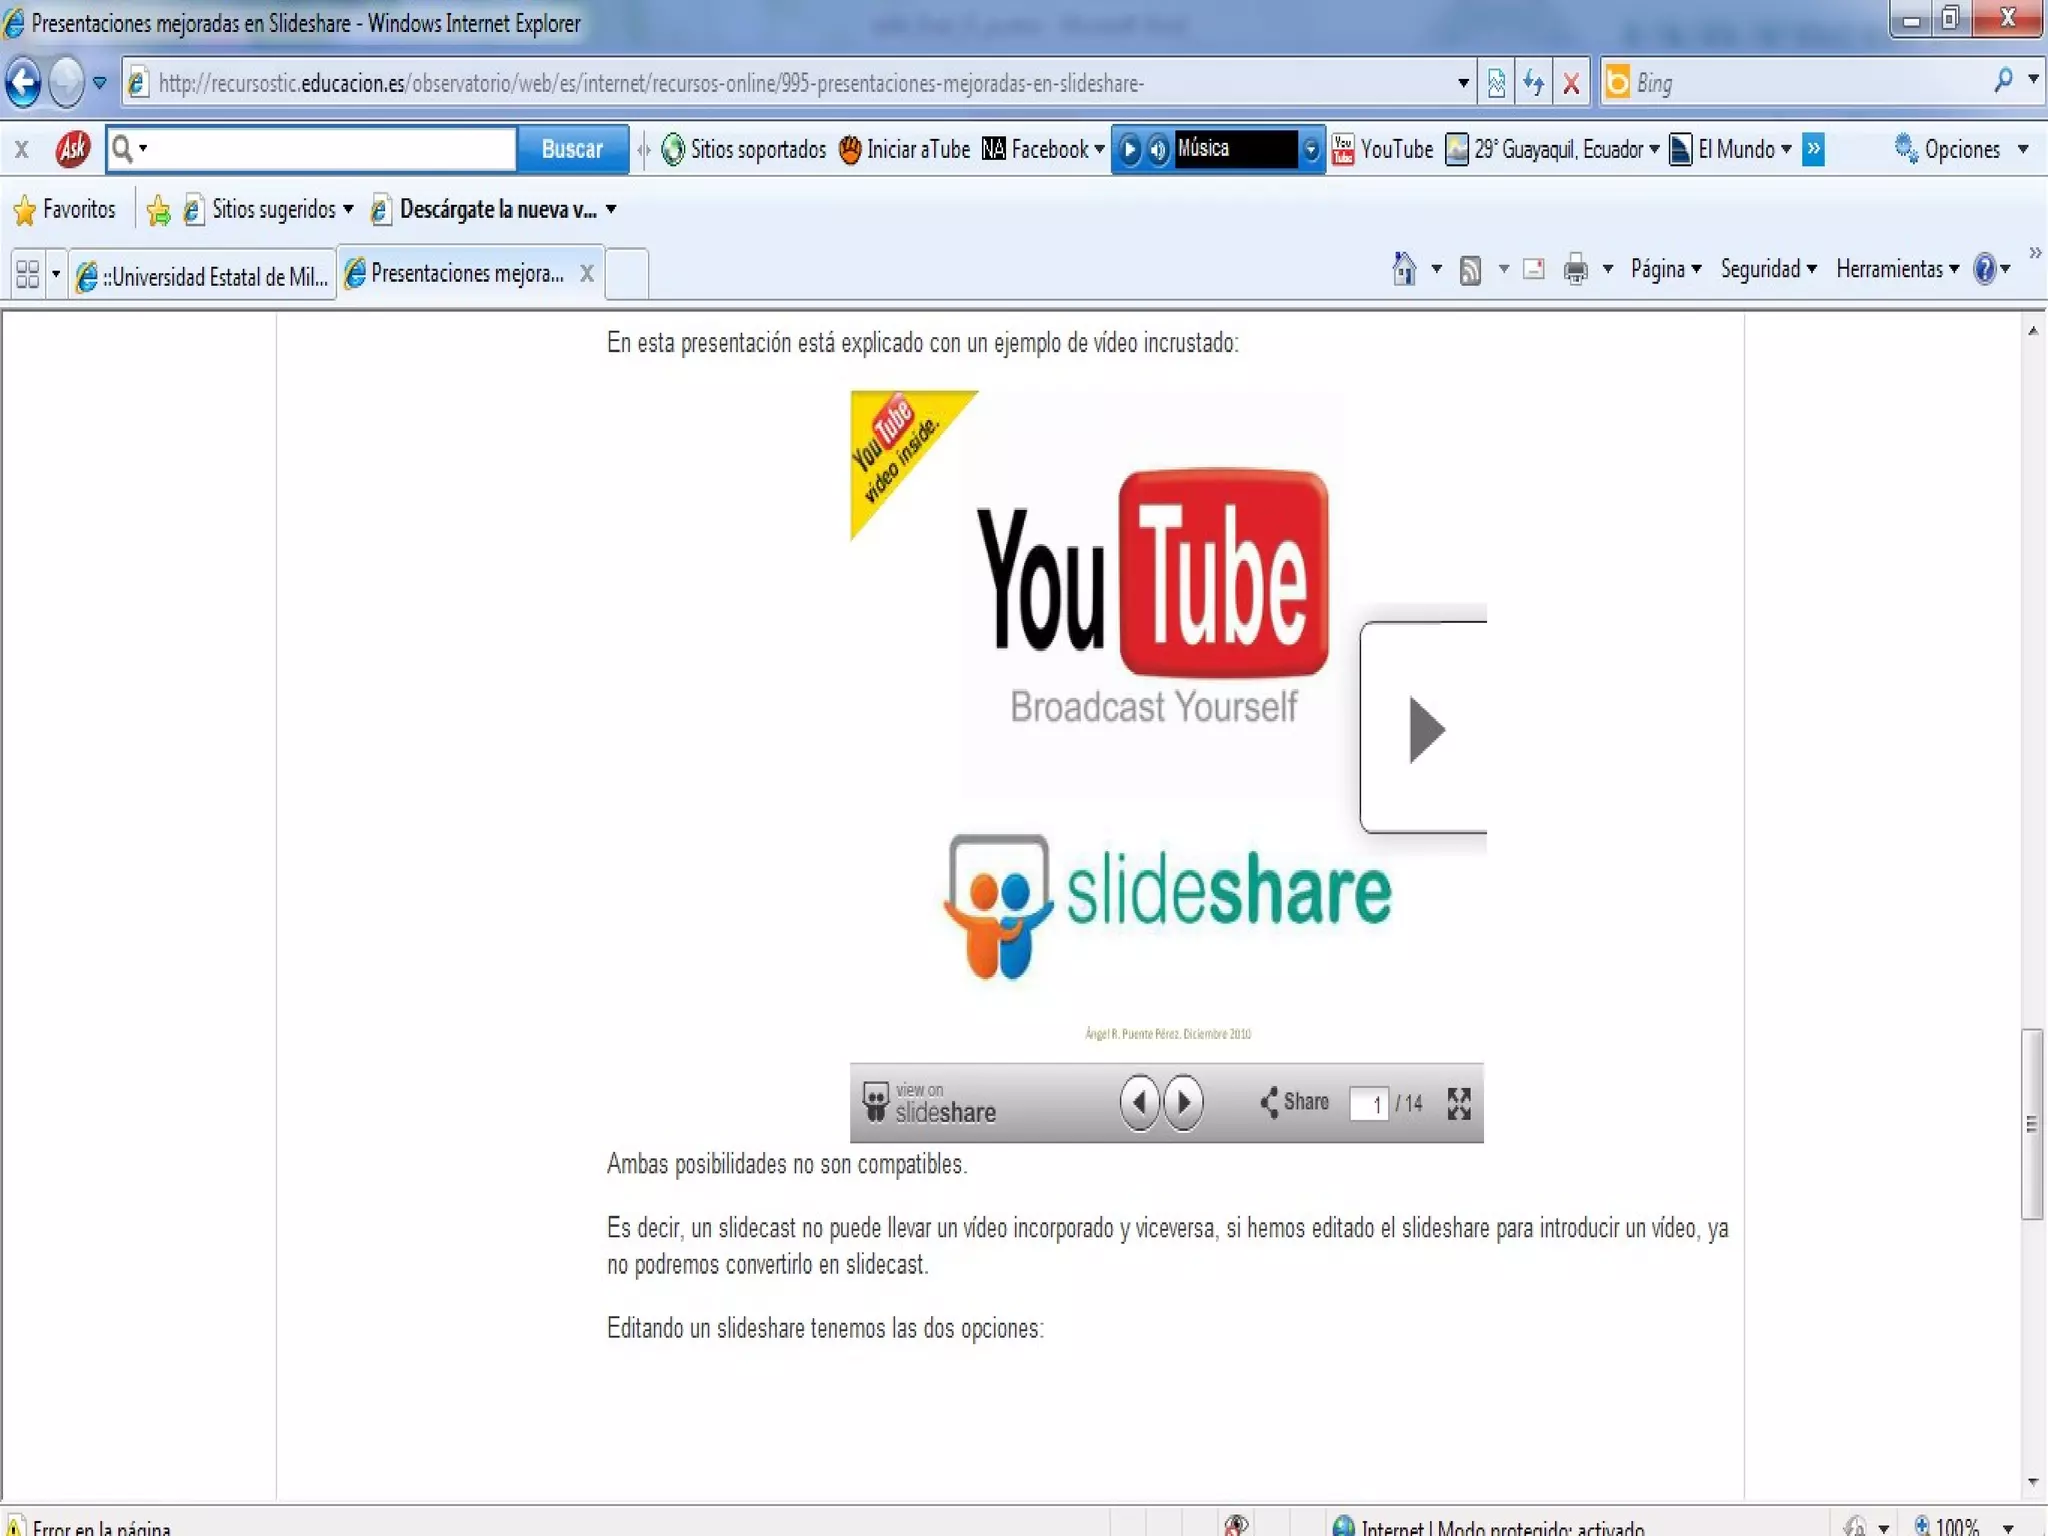Mute the Música toolbar player
Viewport: 2048px width, 1536px height.
click(x=1158, y=150)
